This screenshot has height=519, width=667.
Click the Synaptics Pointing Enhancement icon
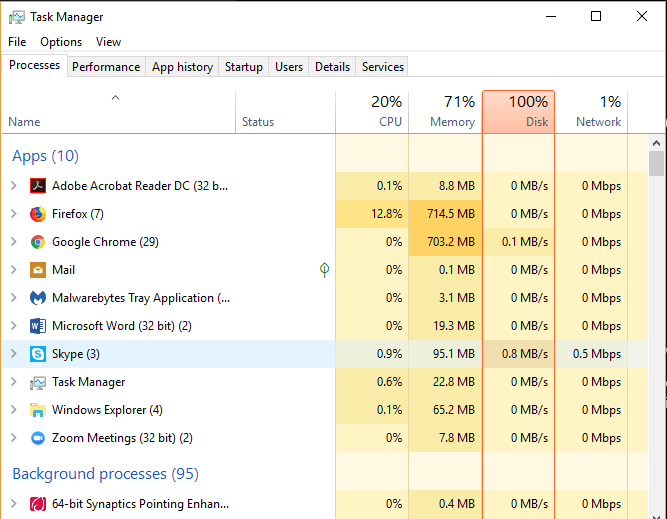[x=38, y=504]
